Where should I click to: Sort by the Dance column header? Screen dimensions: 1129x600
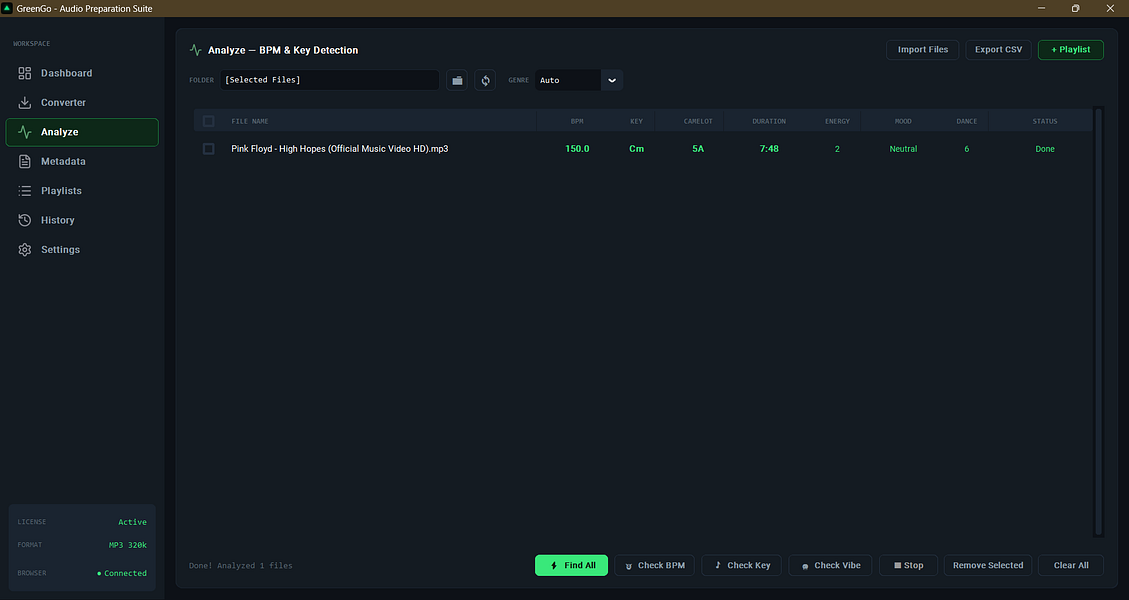tap(966, 121)
